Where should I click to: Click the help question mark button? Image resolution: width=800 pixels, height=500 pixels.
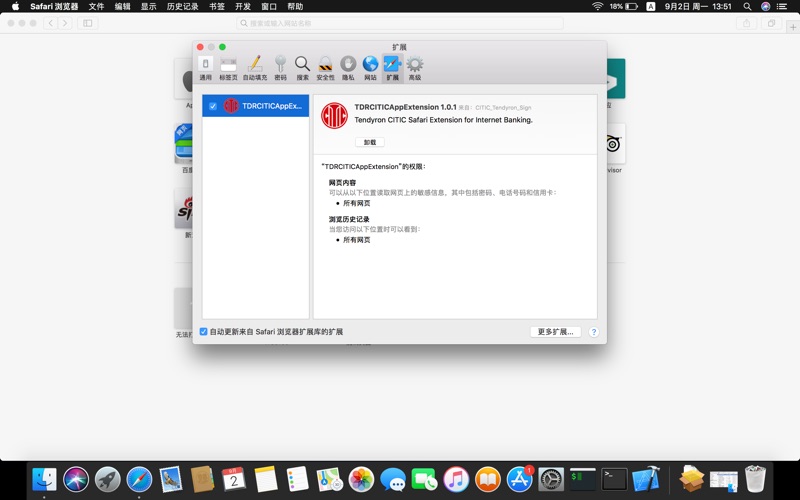click(x=593, y=331)
